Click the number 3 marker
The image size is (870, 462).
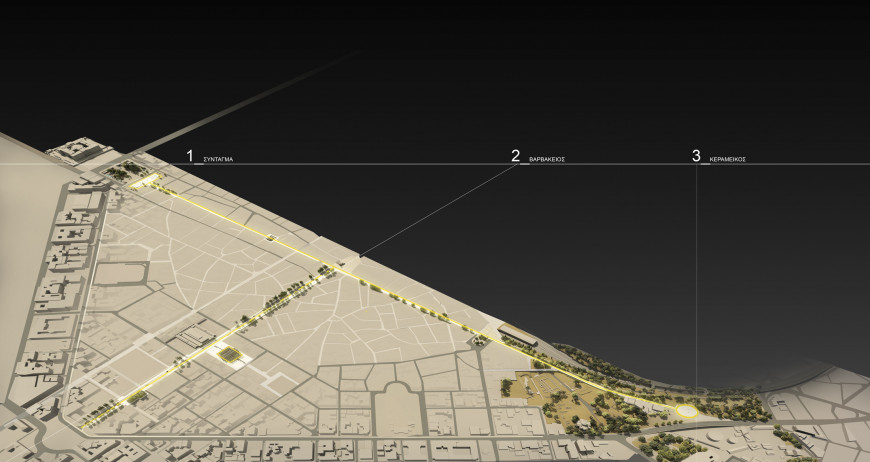696,156
